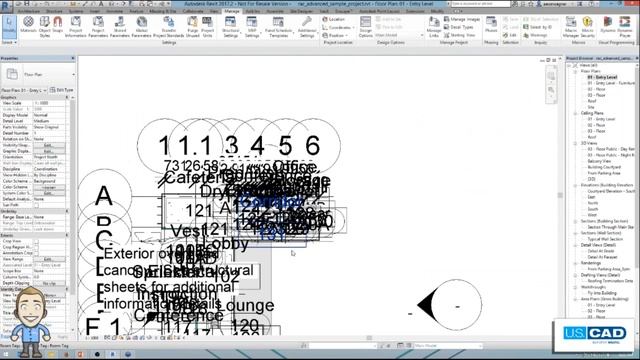640x360 pixels.
Task: Click the Location button
Action: pos(334,19)
